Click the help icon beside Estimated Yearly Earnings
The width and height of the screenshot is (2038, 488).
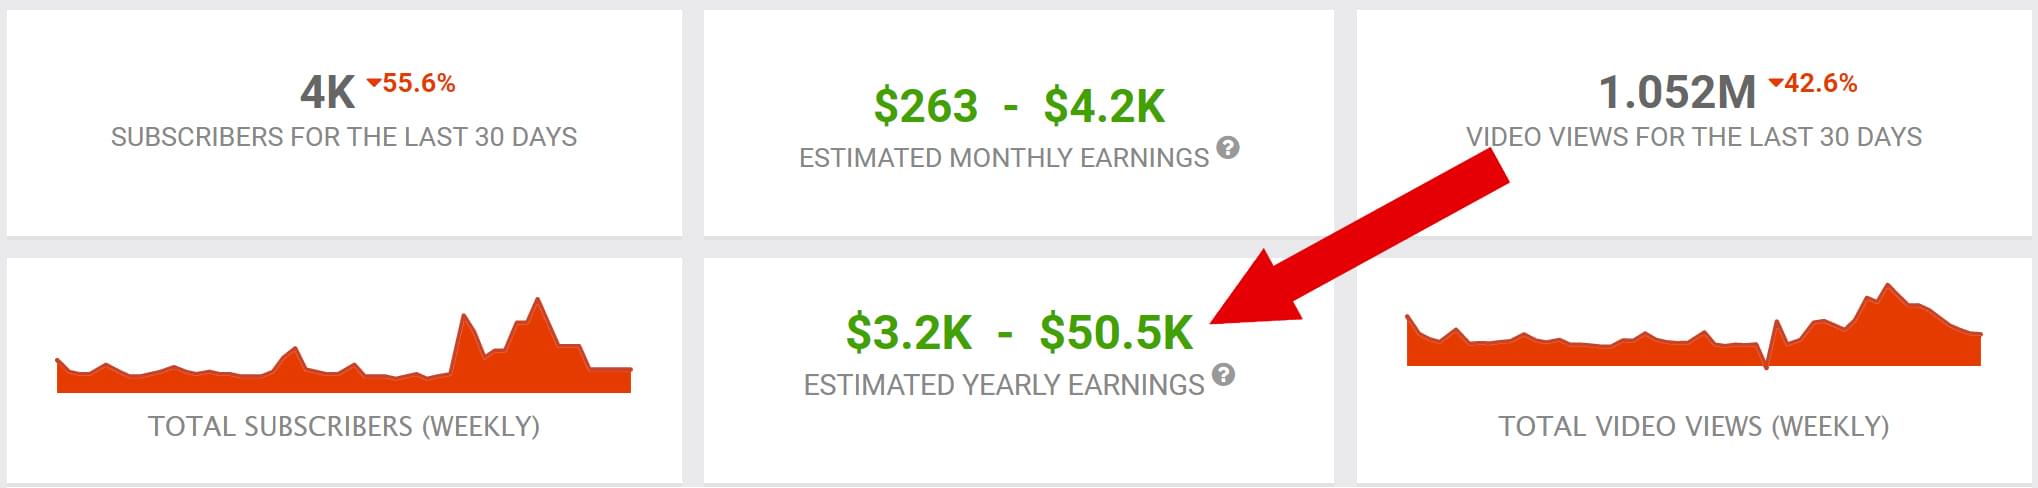click(x=1223, y=375)
